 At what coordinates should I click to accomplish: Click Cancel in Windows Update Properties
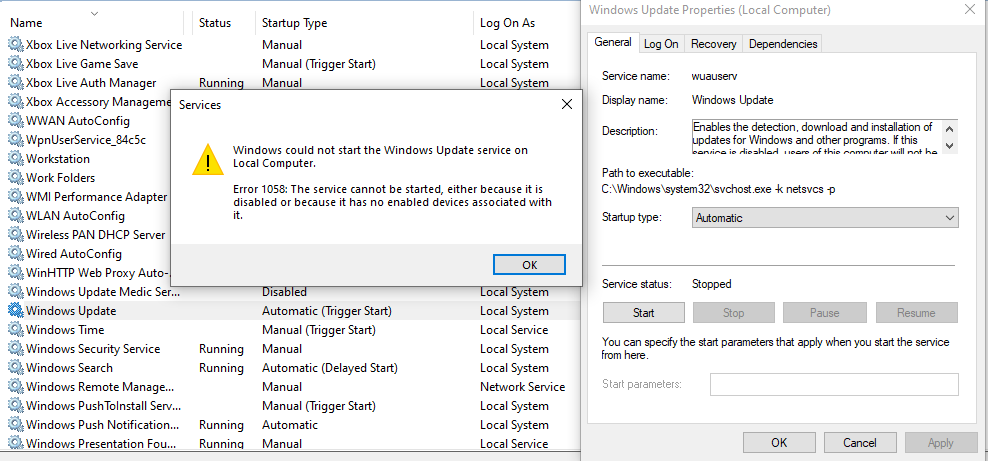pyautogui.click(x=859, y=443)
